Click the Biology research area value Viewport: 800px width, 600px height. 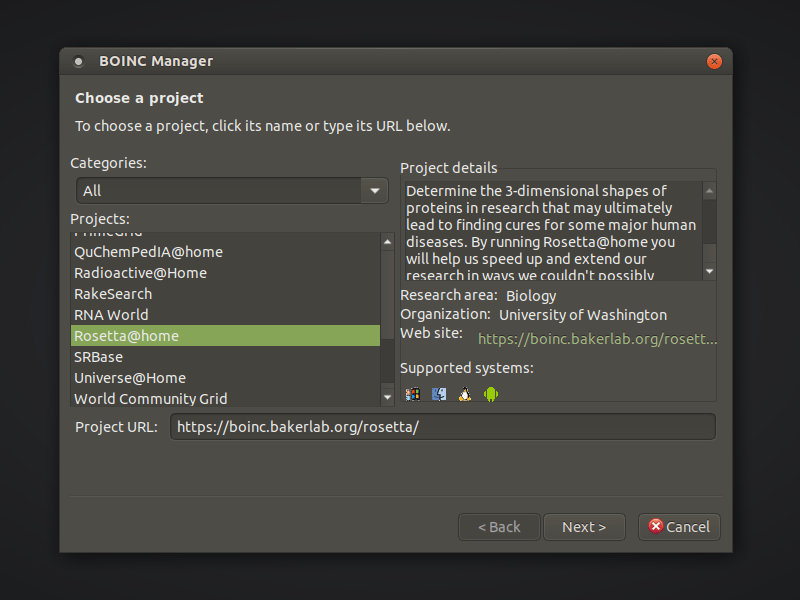pyautogui.click(x=531, y=296)
